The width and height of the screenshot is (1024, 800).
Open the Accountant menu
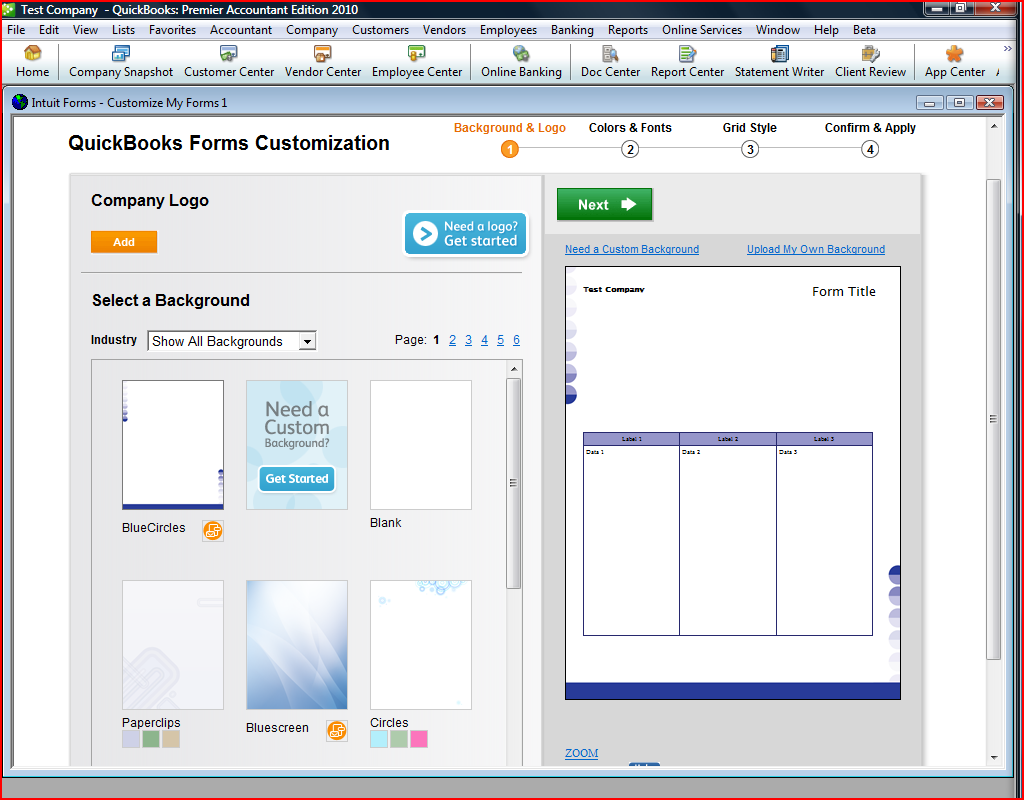241,30
